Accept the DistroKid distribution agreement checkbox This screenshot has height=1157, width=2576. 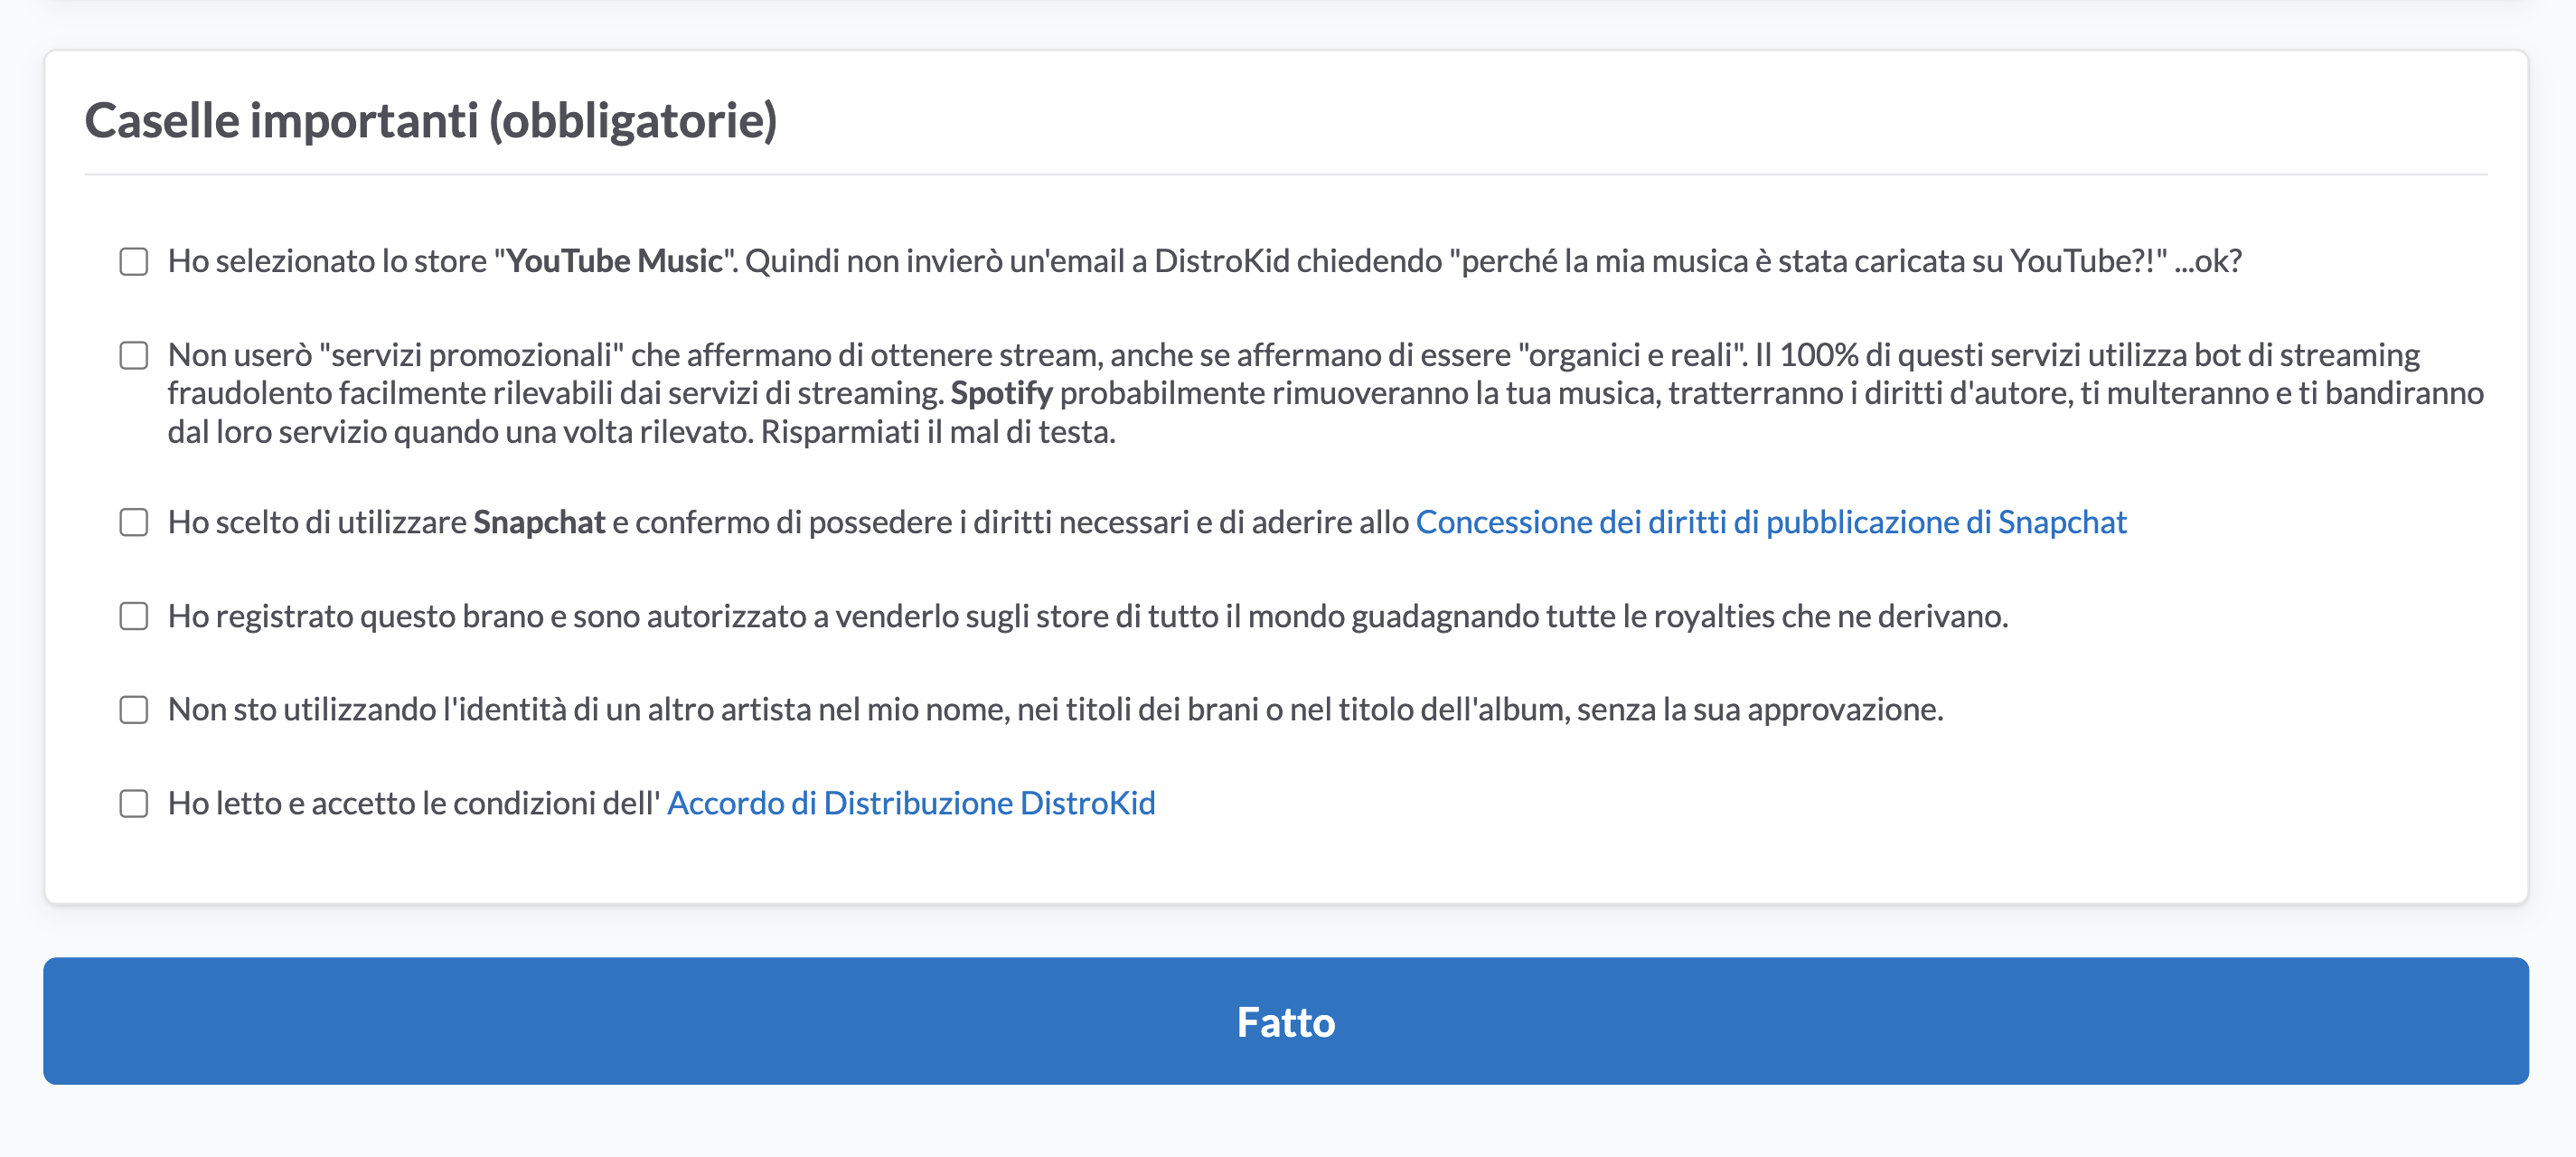click(134, 803)
